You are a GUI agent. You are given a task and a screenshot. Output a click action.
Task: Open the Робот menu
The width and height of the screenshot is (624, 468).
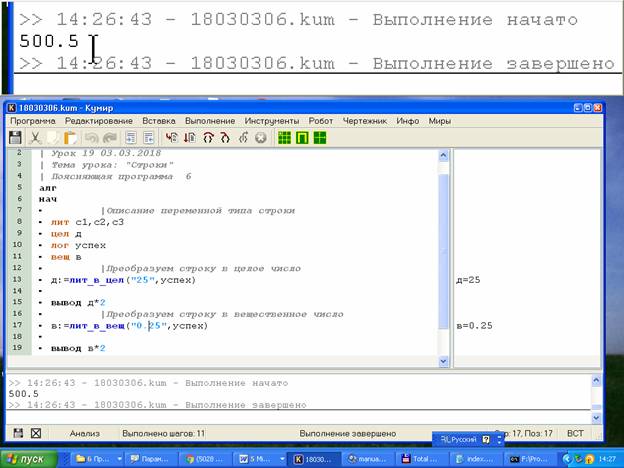(321, 121)
